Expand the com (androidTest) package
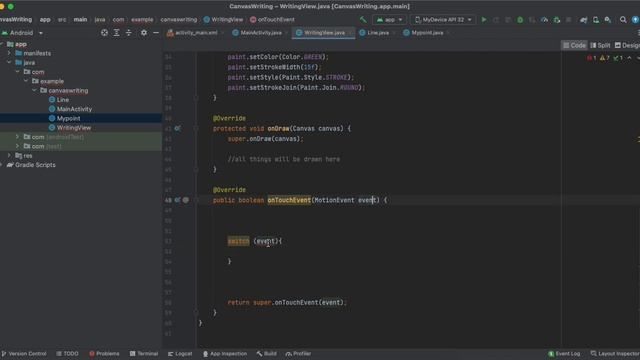The width and height of the screenshot is (640, 360). [17, 137]
